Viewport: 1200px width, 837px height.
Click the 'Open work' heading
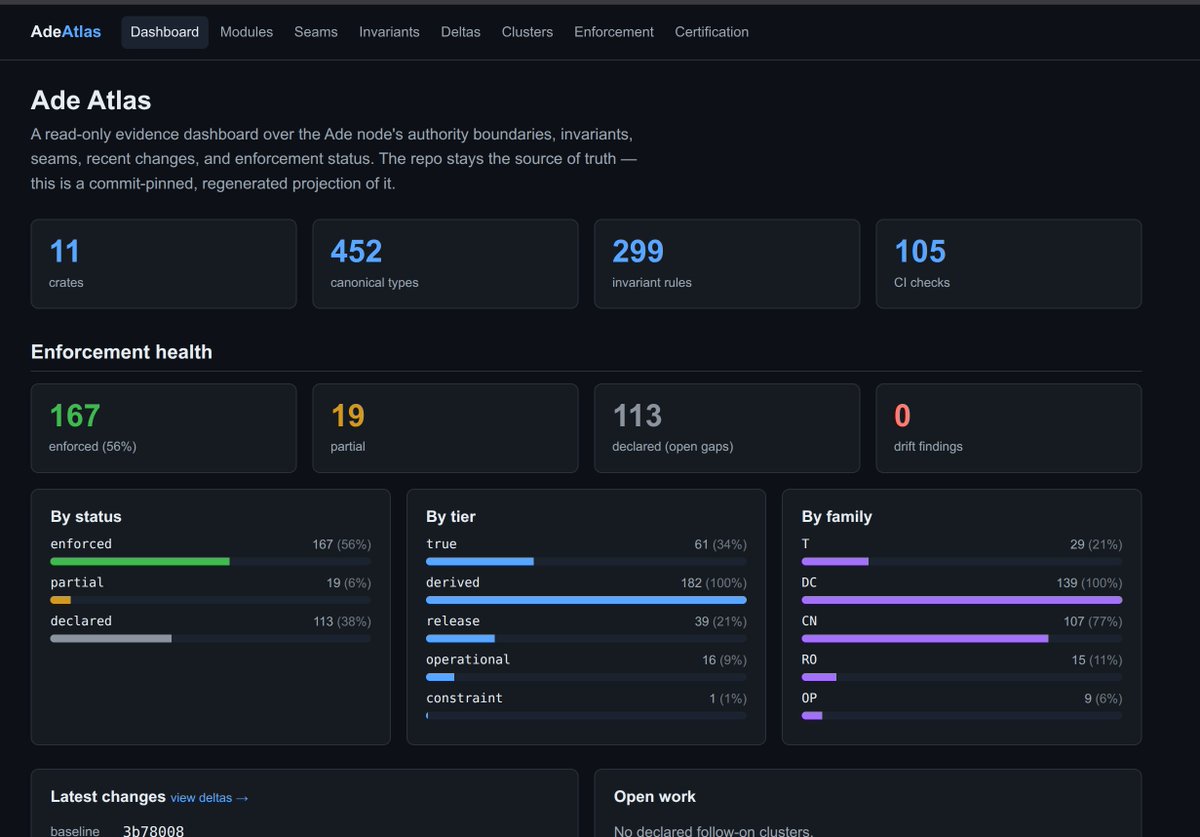point(655,797)
